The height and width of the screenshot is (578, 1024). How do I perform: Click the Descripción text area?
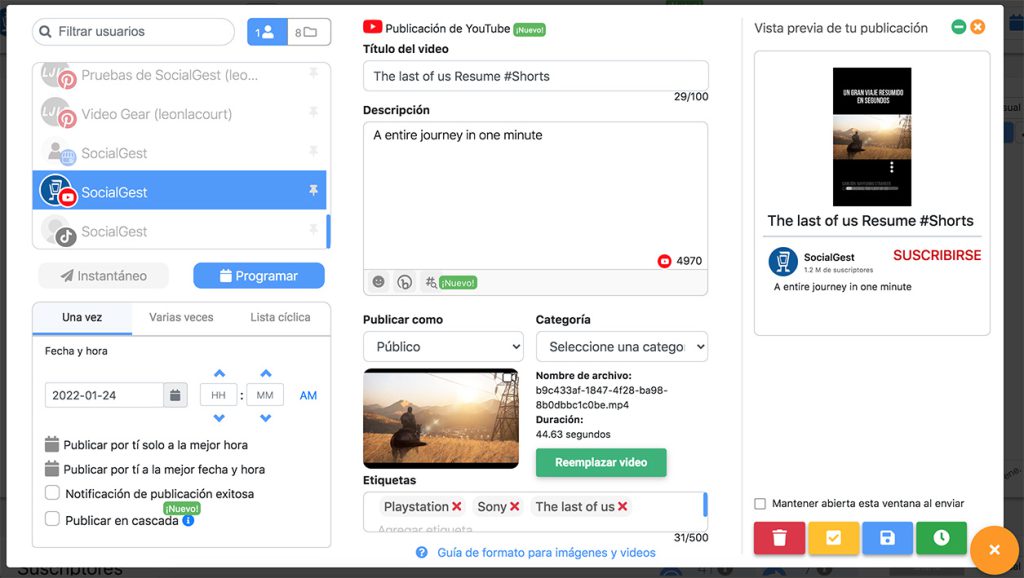pyautogui.click(x=536, y=195)
